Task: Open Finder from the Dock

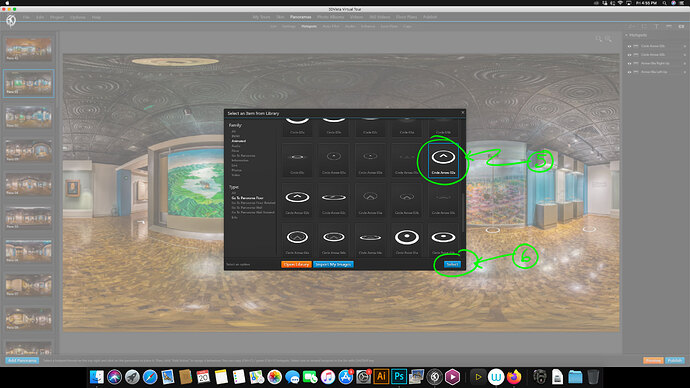Action: [97, 377]
